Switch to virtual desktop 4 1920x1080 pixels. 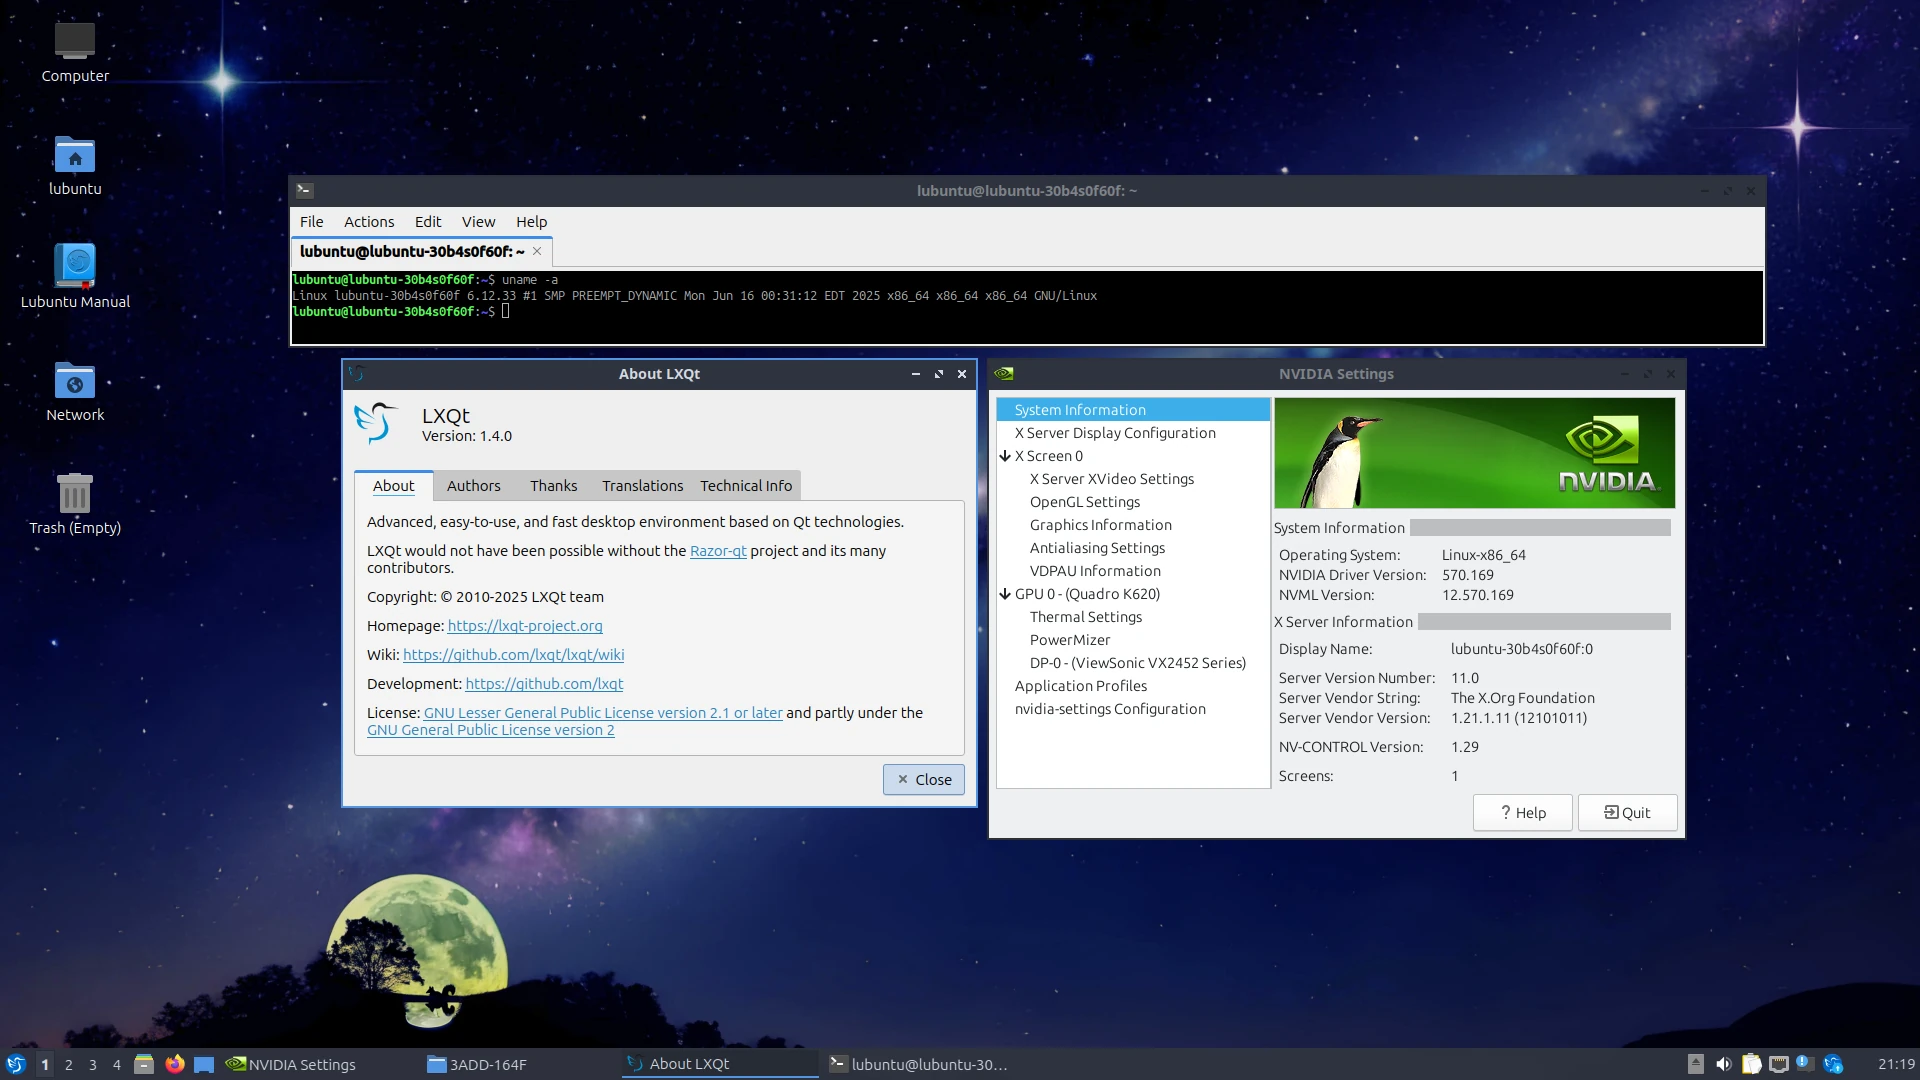pyautogui.click(x=117, y=1064)
